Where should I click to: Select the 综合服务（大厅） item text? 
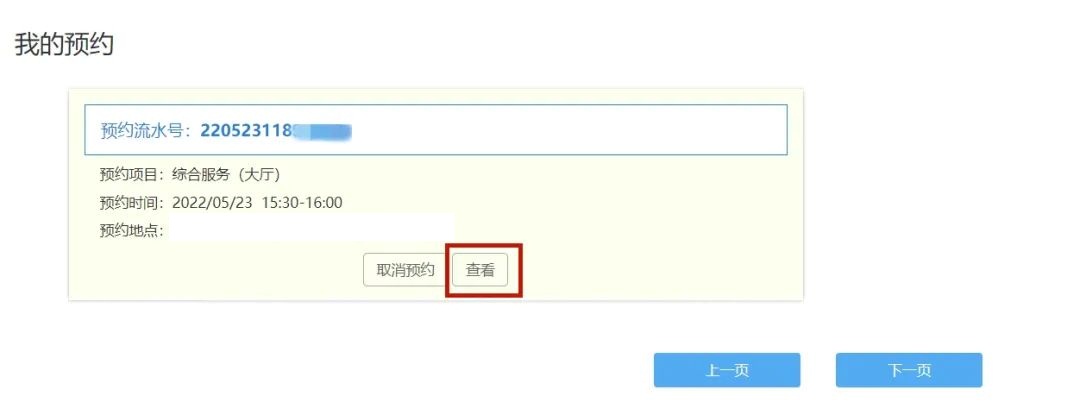(226, 175)
